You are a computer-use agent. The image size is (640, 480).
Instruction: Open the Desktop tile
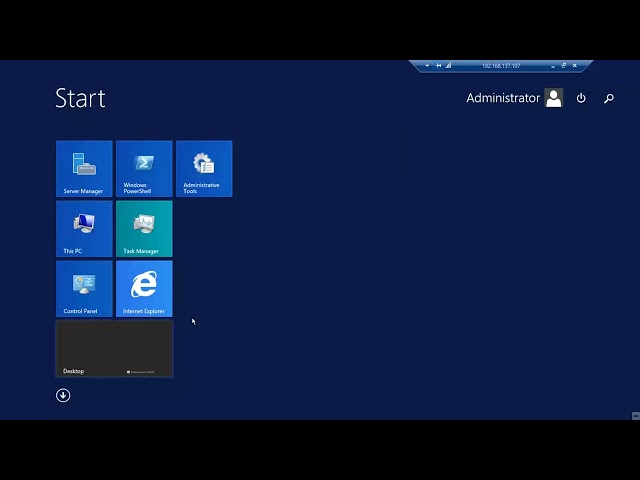(114, 349)
